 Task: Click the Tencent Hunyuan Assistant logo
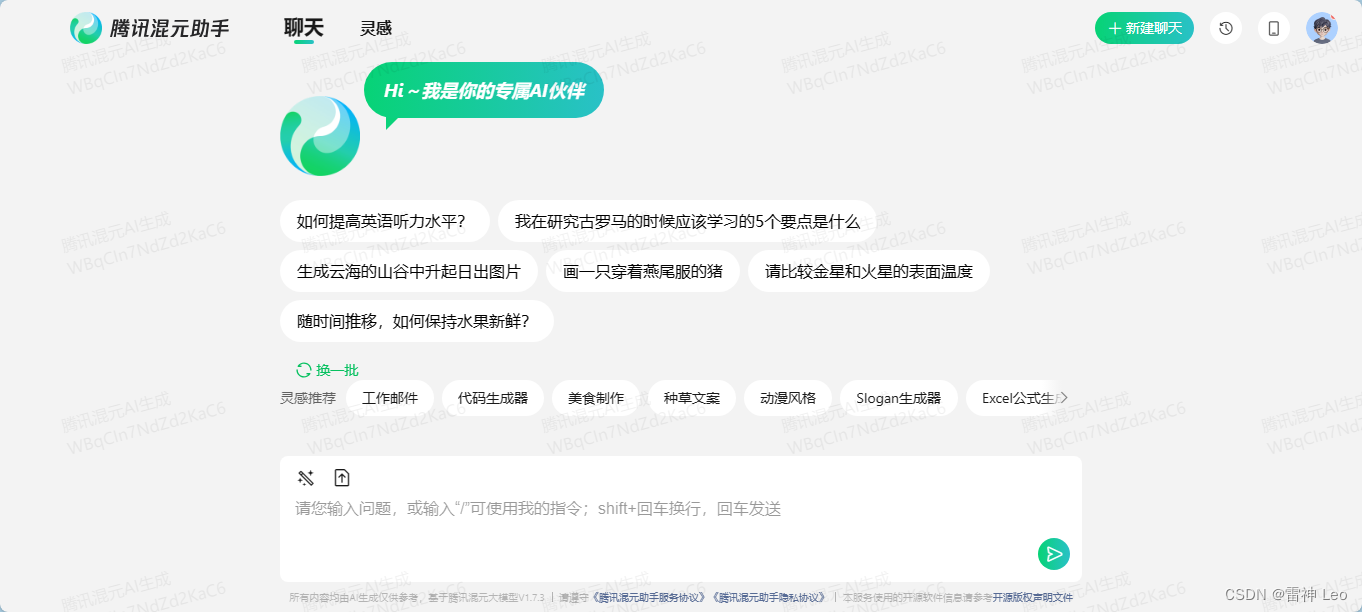tap(150, 28)
